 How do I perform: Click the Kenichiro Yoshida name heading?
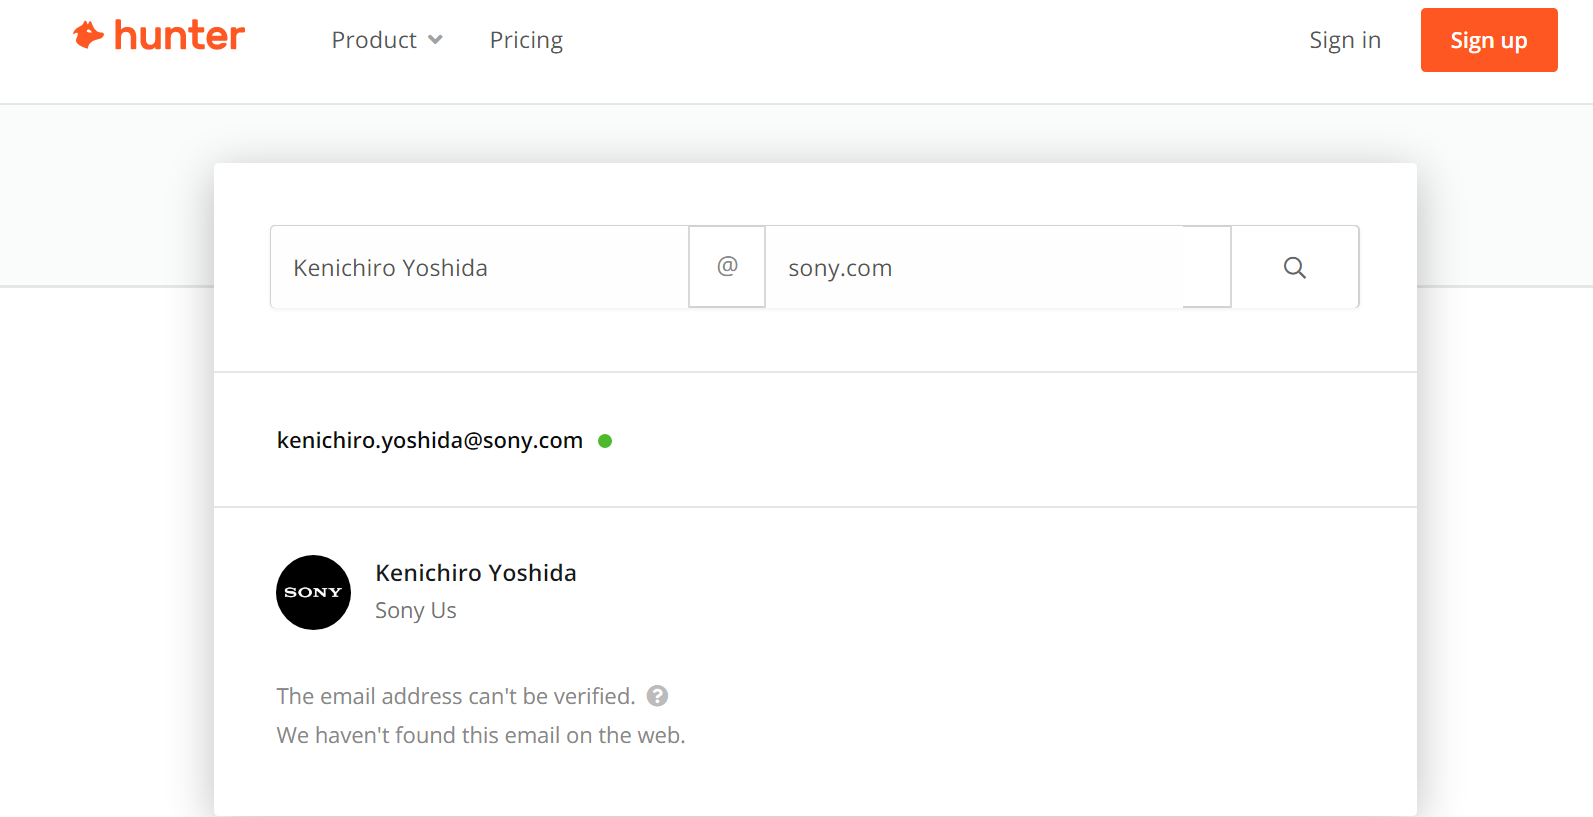pyautogui.click(x=475, y=573)
